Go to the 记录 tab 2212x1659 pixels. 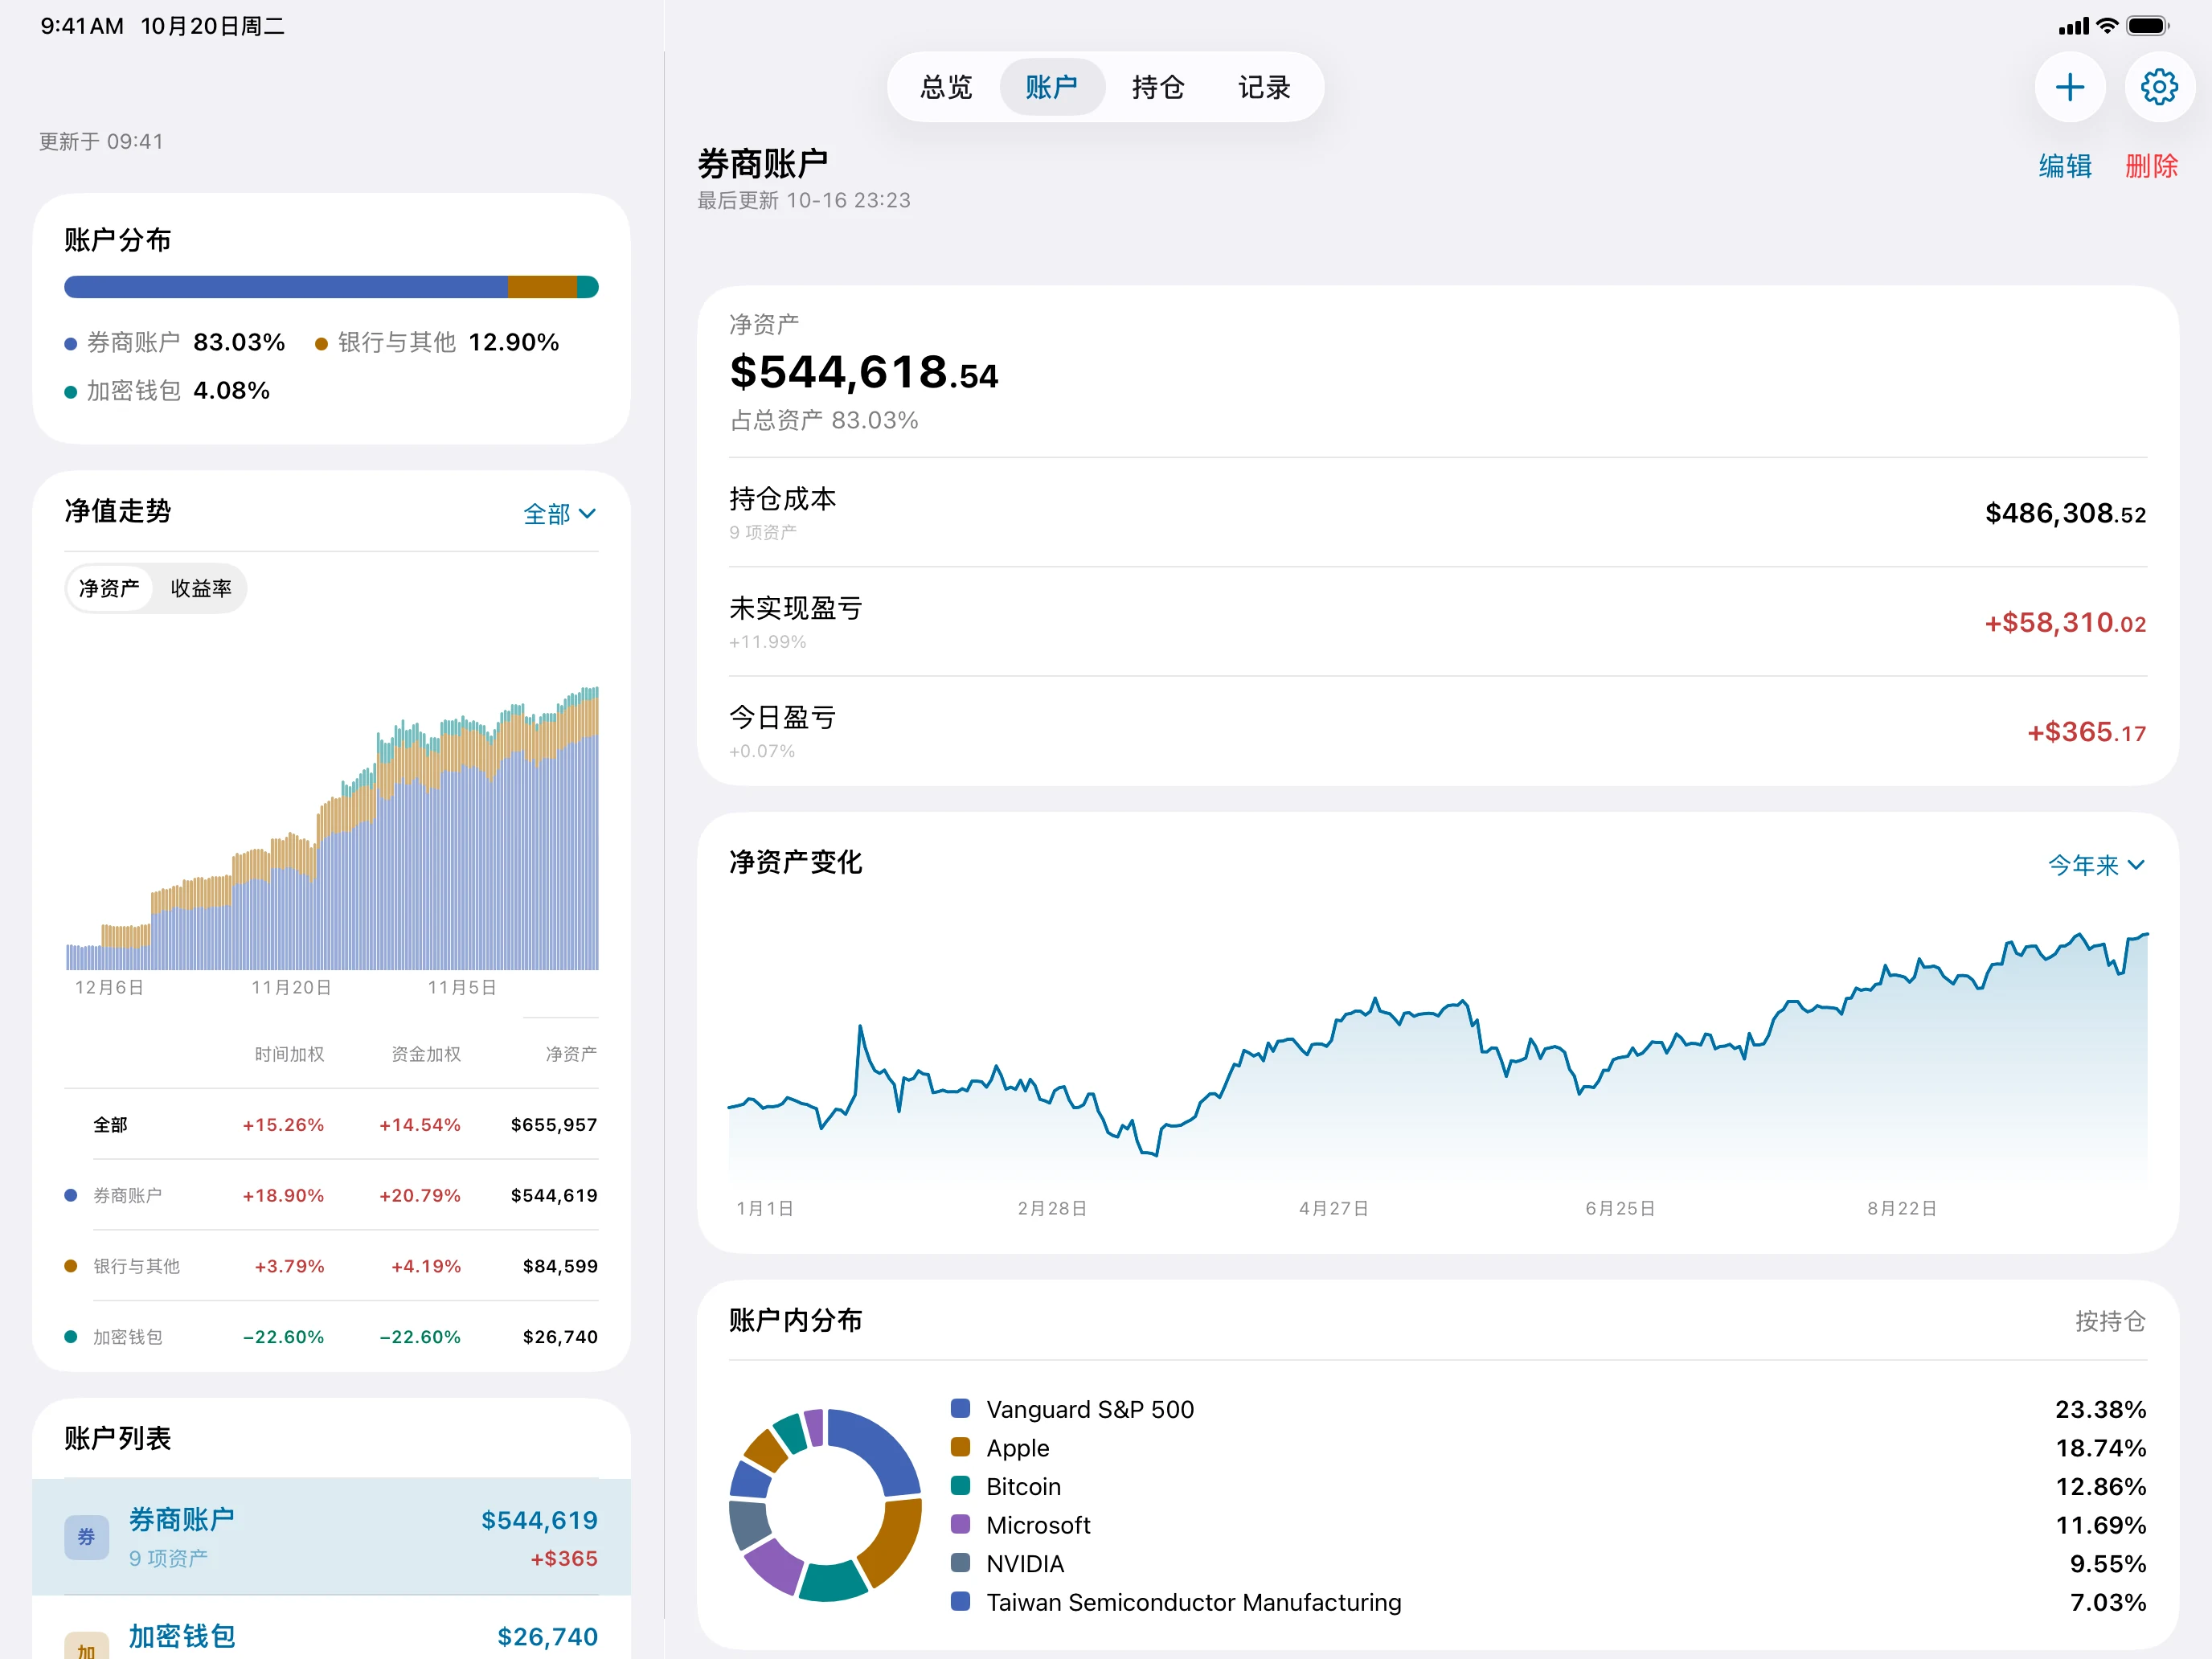point(1264,88)
